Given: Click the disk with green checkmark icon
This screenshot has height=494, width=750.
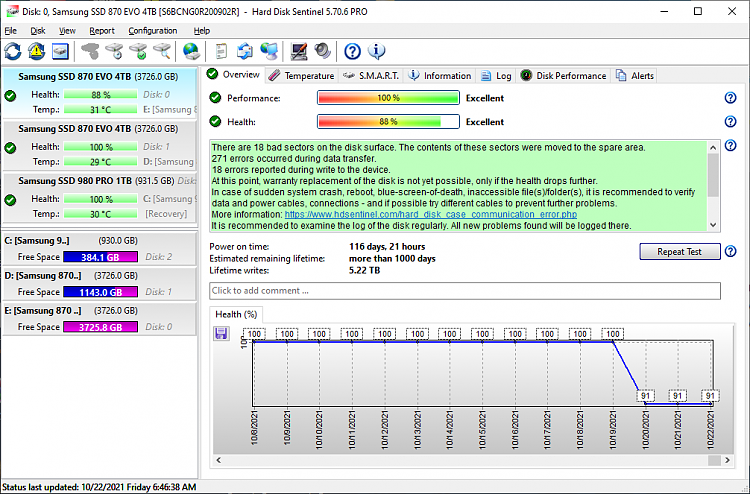Looking at the screenshot, I should click(138, 51).
